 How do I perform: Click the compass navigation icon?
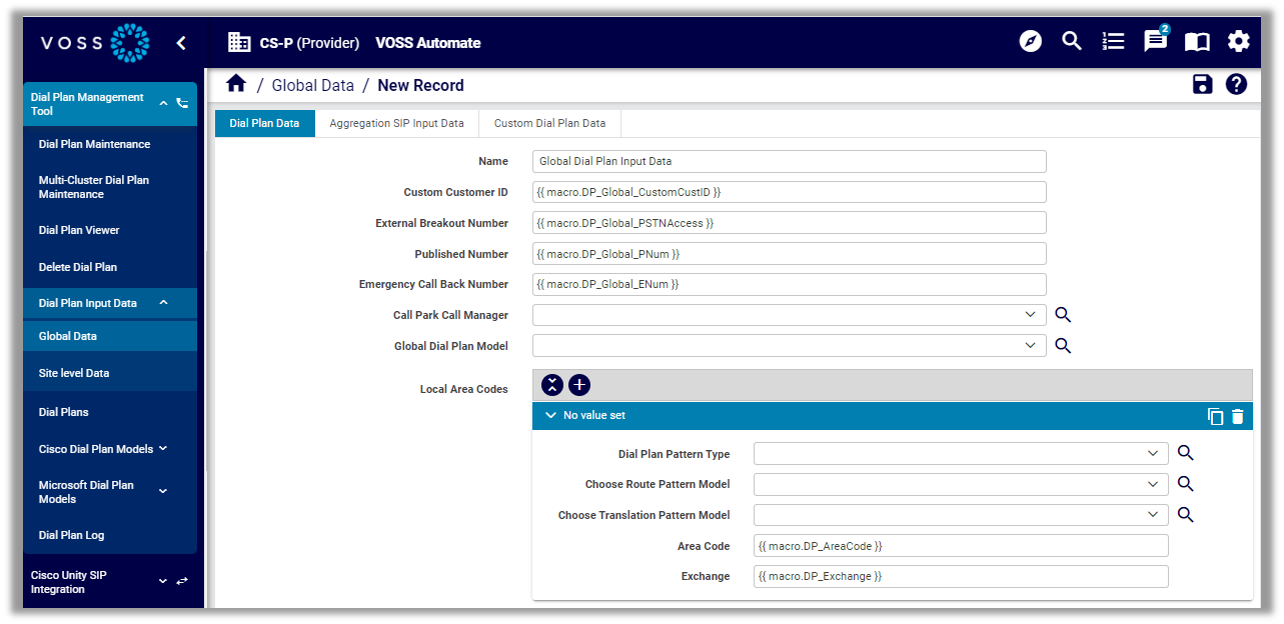1030,42
